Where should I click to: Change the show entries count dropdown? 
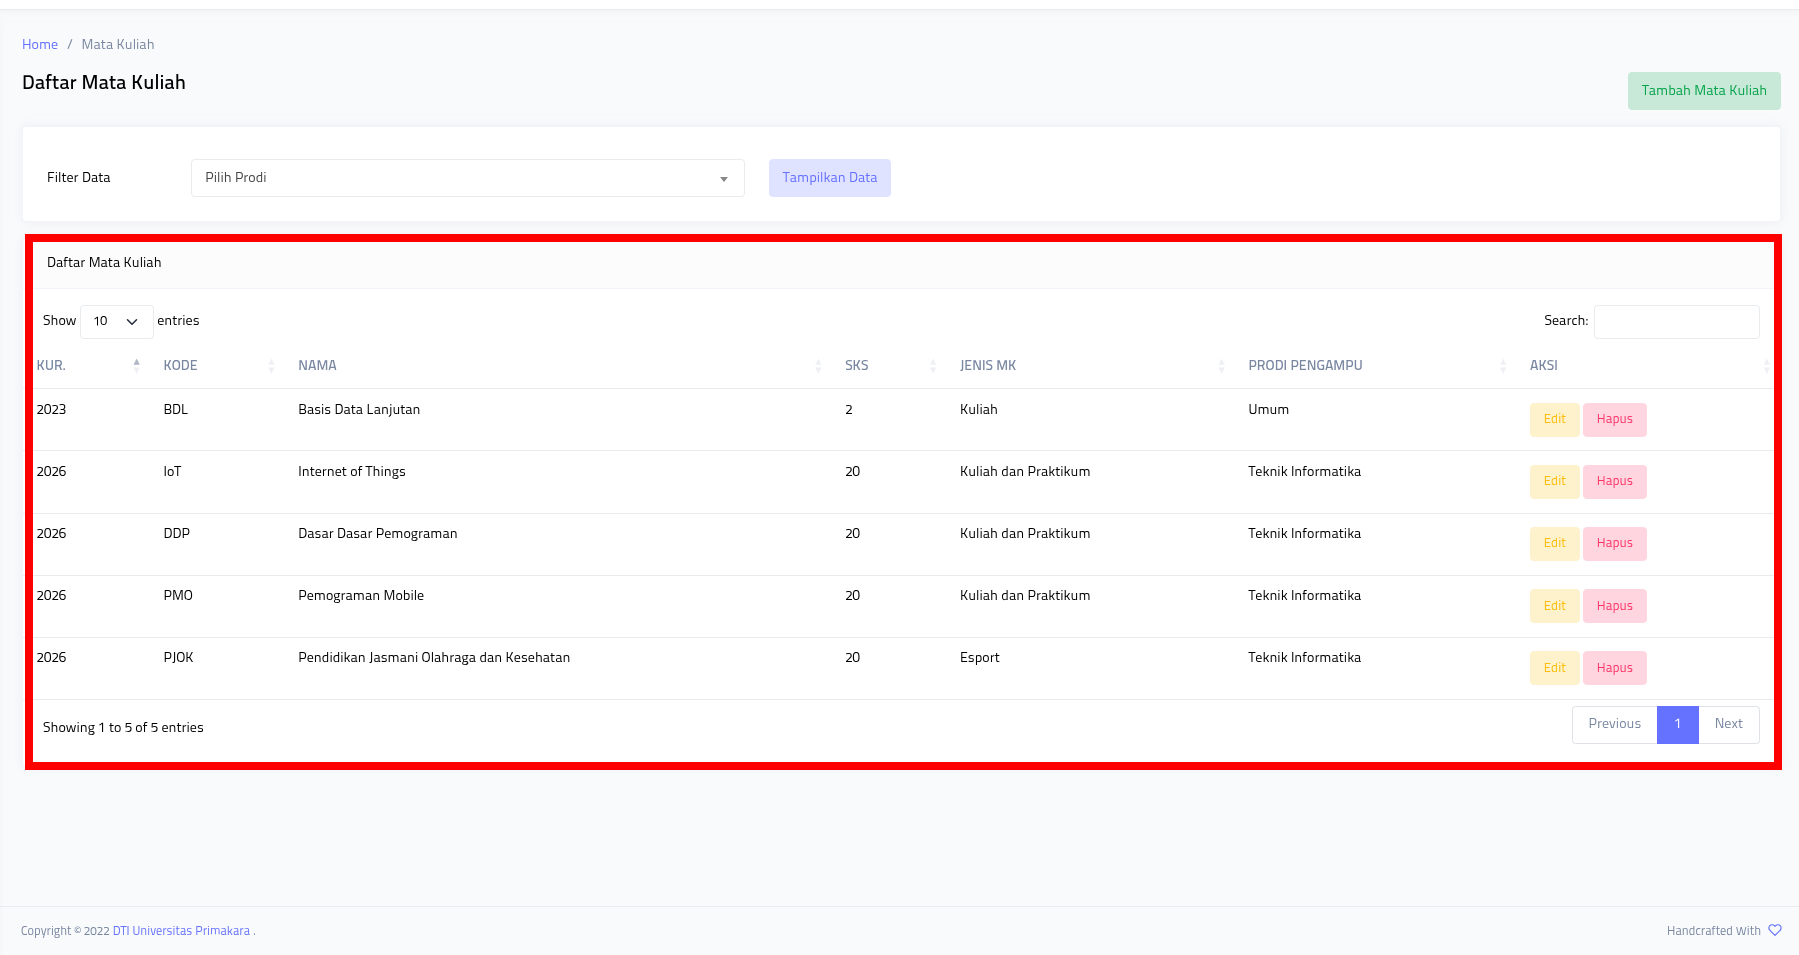pos(116,322)
